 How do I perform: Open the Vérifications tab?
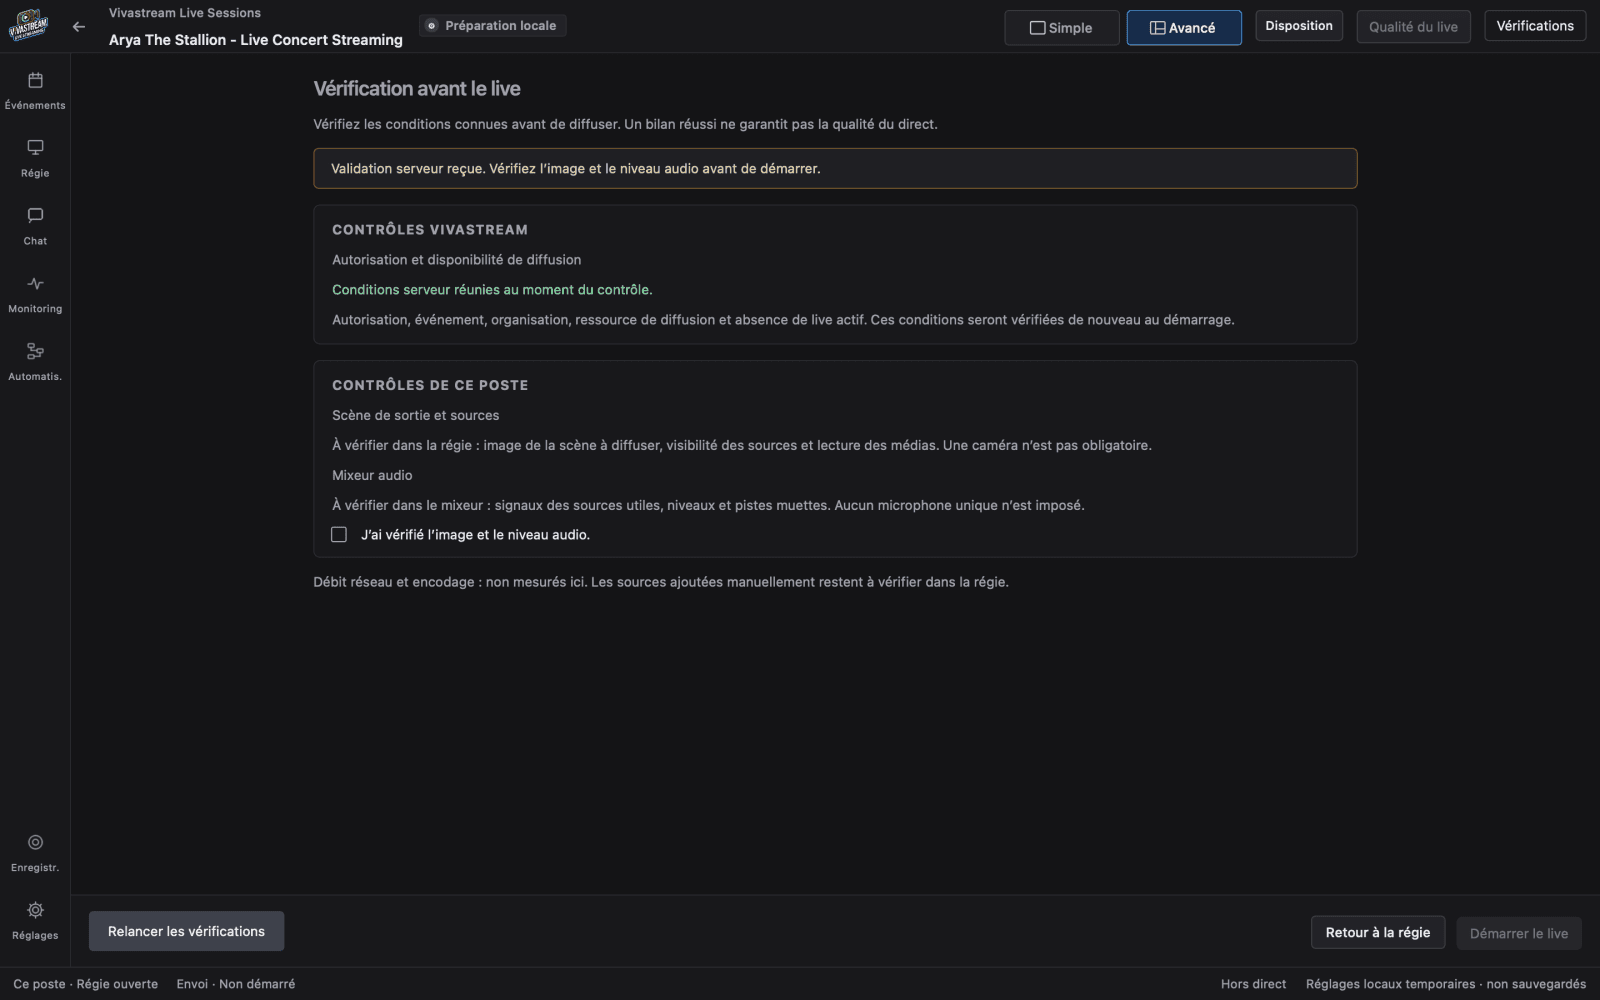tap(1535, 26)
